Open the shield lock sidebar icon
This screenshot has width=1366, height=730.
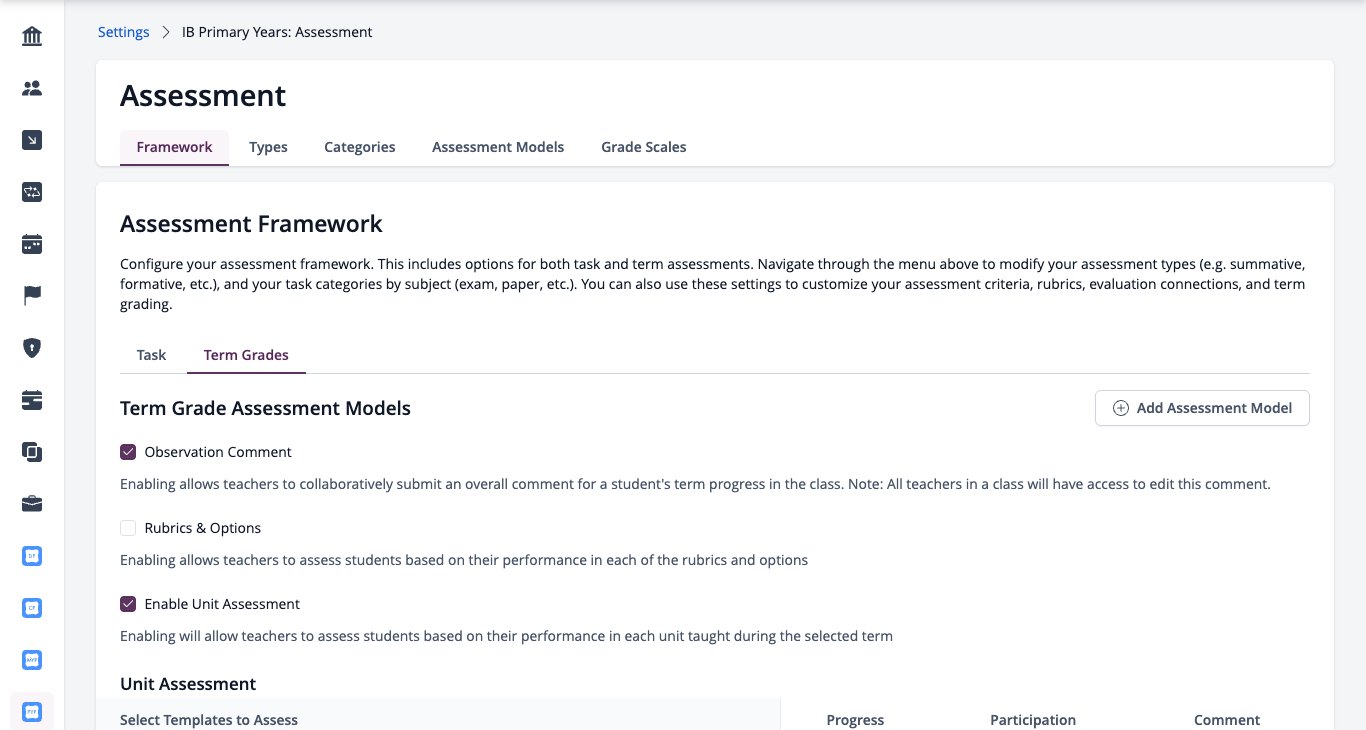pos(32,348)
